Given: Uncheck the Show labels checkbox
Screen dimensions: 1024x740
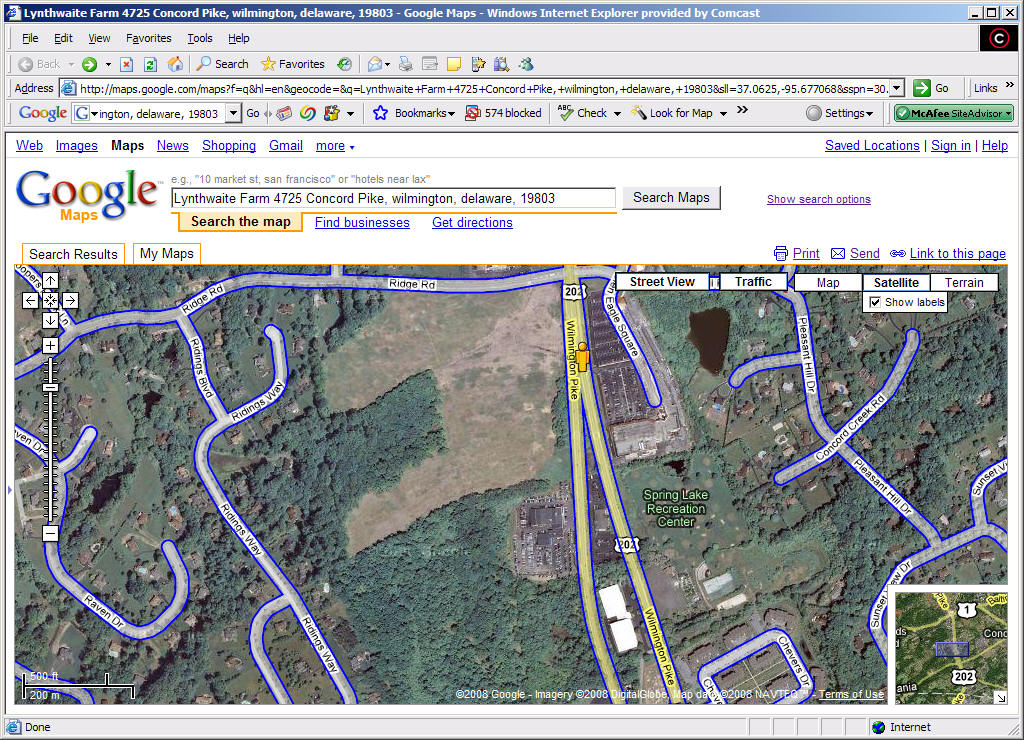Looking at the screenshot, I should click(875, 302).
